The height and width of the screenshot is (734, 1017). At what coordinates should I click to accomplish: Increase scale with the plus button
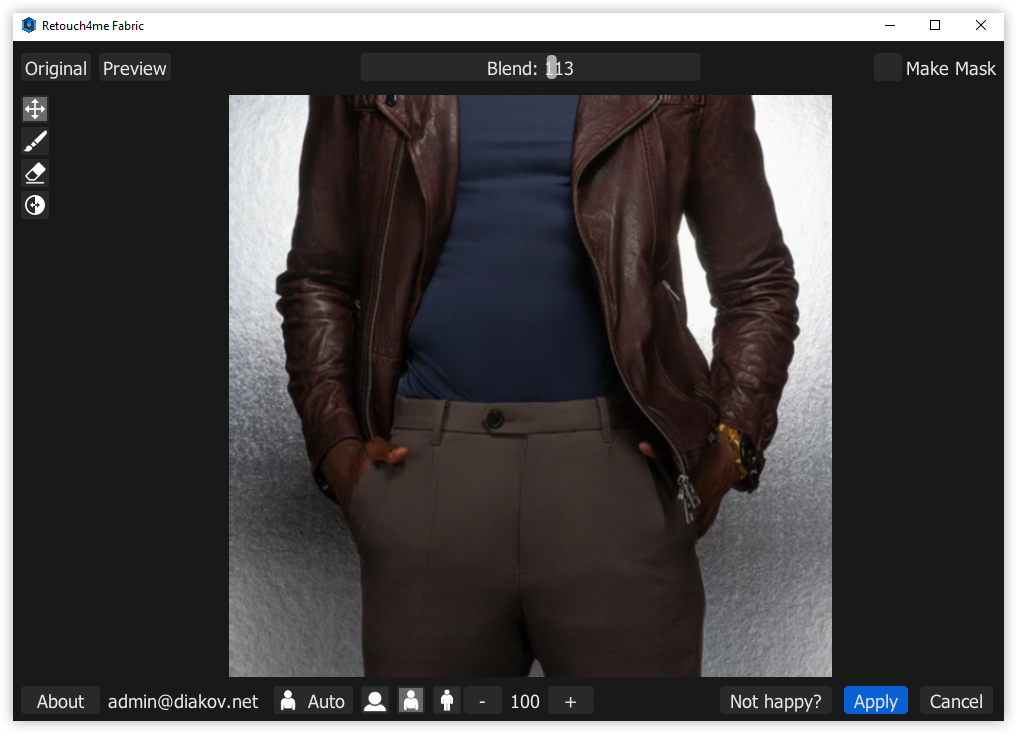(x=571, y=701)
